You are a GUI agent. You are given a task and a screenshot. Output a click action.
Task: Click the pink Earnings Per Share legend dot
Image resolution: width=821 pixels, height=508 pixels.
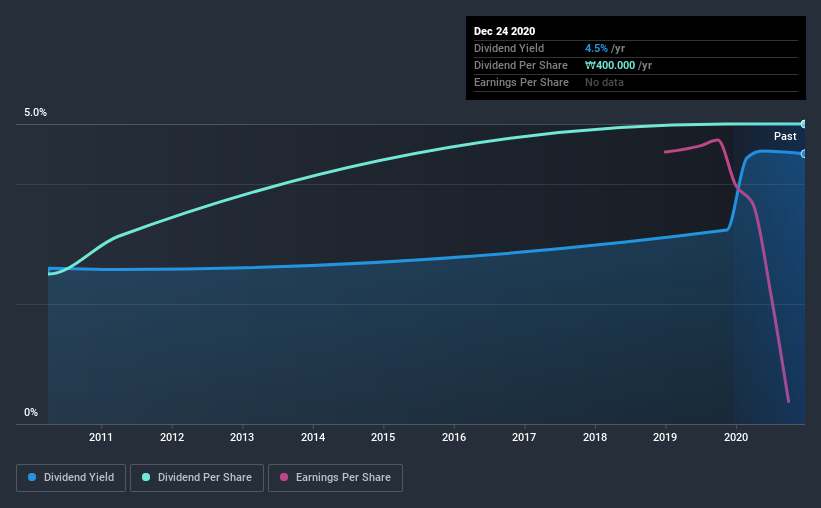[x=284, y=477]
